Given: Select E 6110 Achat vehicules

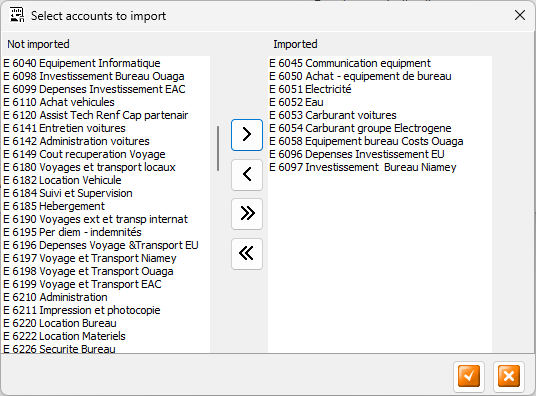Looking at the screenshot, I should pos(106,102).
